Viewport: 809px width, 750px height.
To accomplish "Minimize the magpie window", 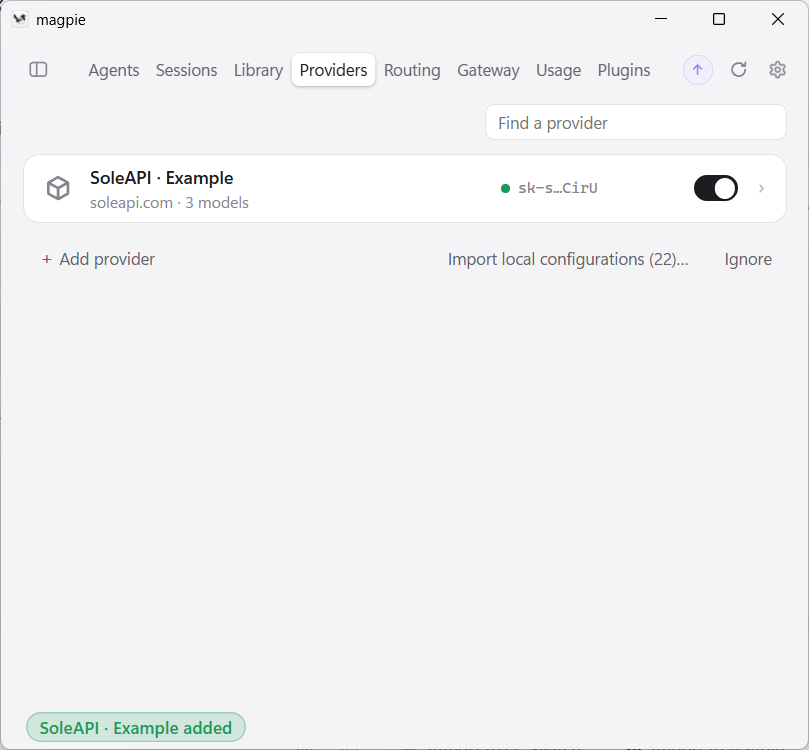I will pyautogui.click(x=661, y=19).
